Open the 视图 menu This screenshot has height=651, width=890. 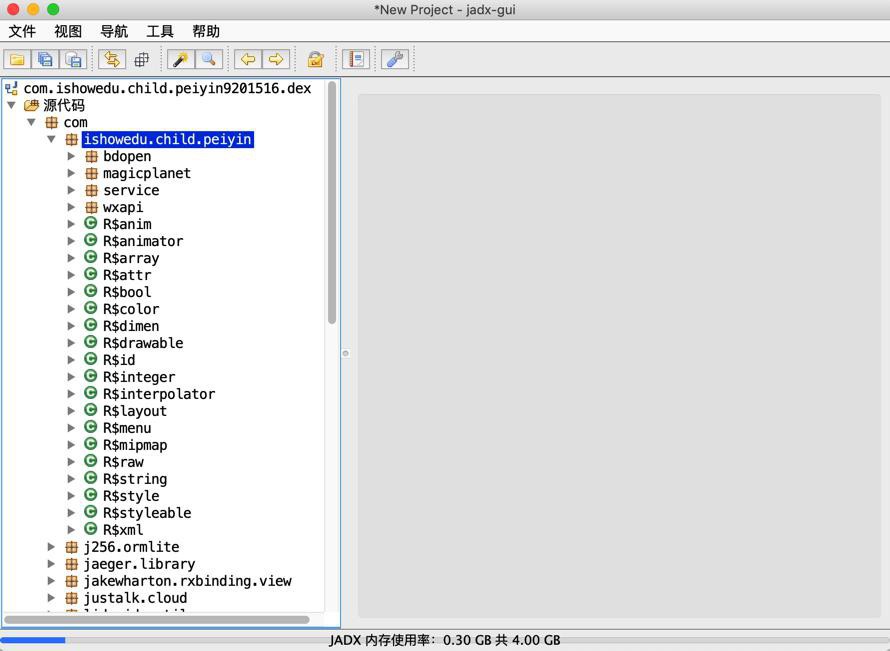point(68,31)
